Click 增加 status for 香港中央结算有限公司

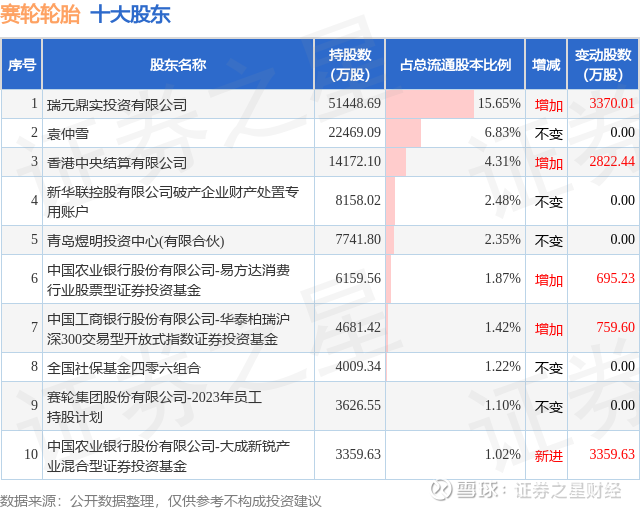[x=549, y=163]
